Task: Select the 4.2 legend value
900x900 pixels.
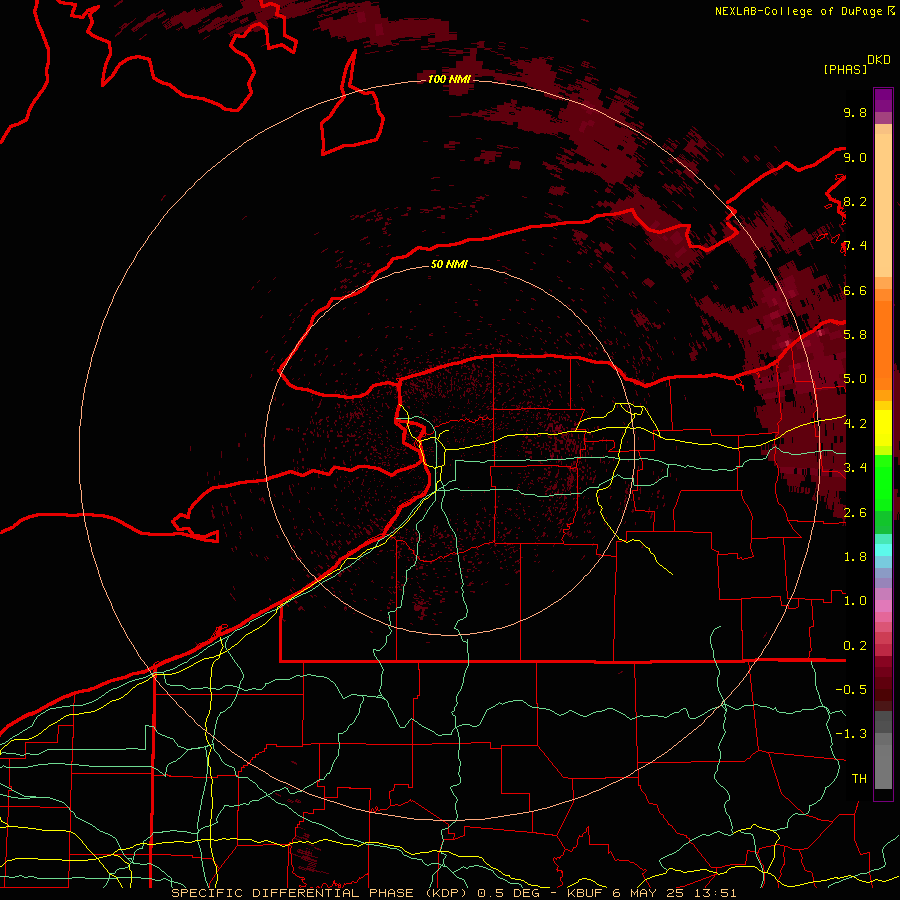Action: tap(855, 424)
